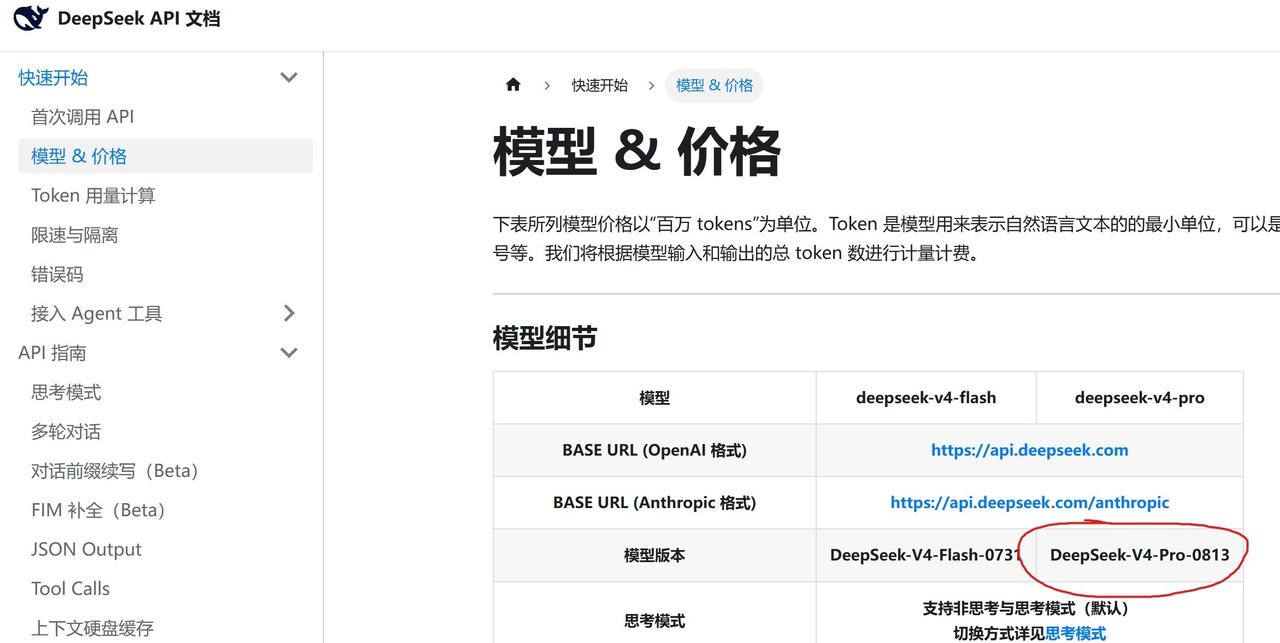Image resolution: width=1280 pixels, height=643 pixels.
Task: Open https://api.deepseek.com link
Action: (x=1029, y=450)
